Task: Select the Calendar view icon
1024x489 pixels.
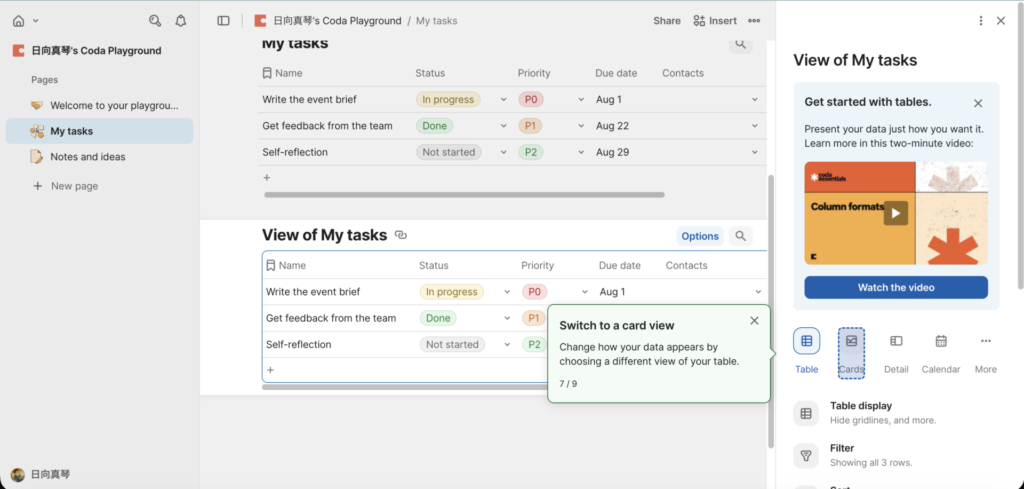Action: coord(940,341)
